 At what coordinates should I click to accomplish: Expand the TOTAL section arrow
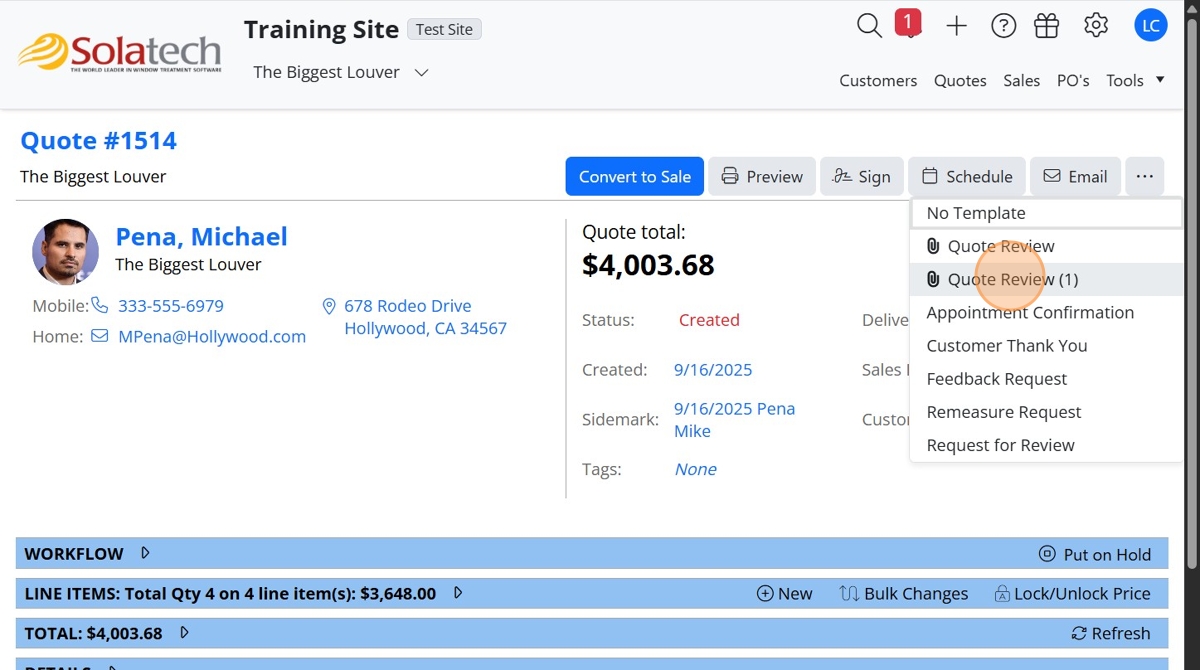(184, 633)
